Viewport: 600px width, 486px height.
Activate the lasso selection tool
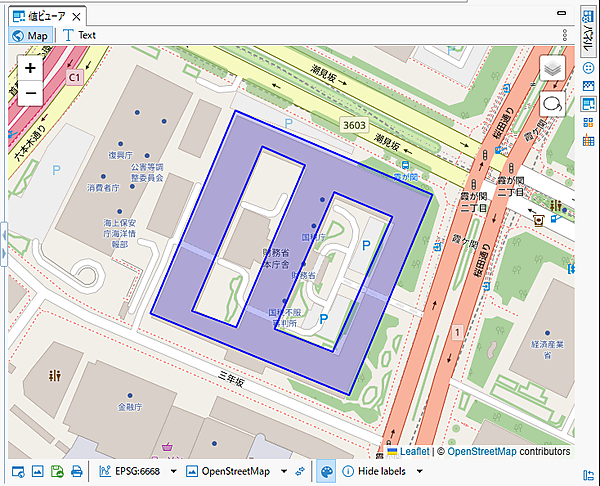(553, 103)
